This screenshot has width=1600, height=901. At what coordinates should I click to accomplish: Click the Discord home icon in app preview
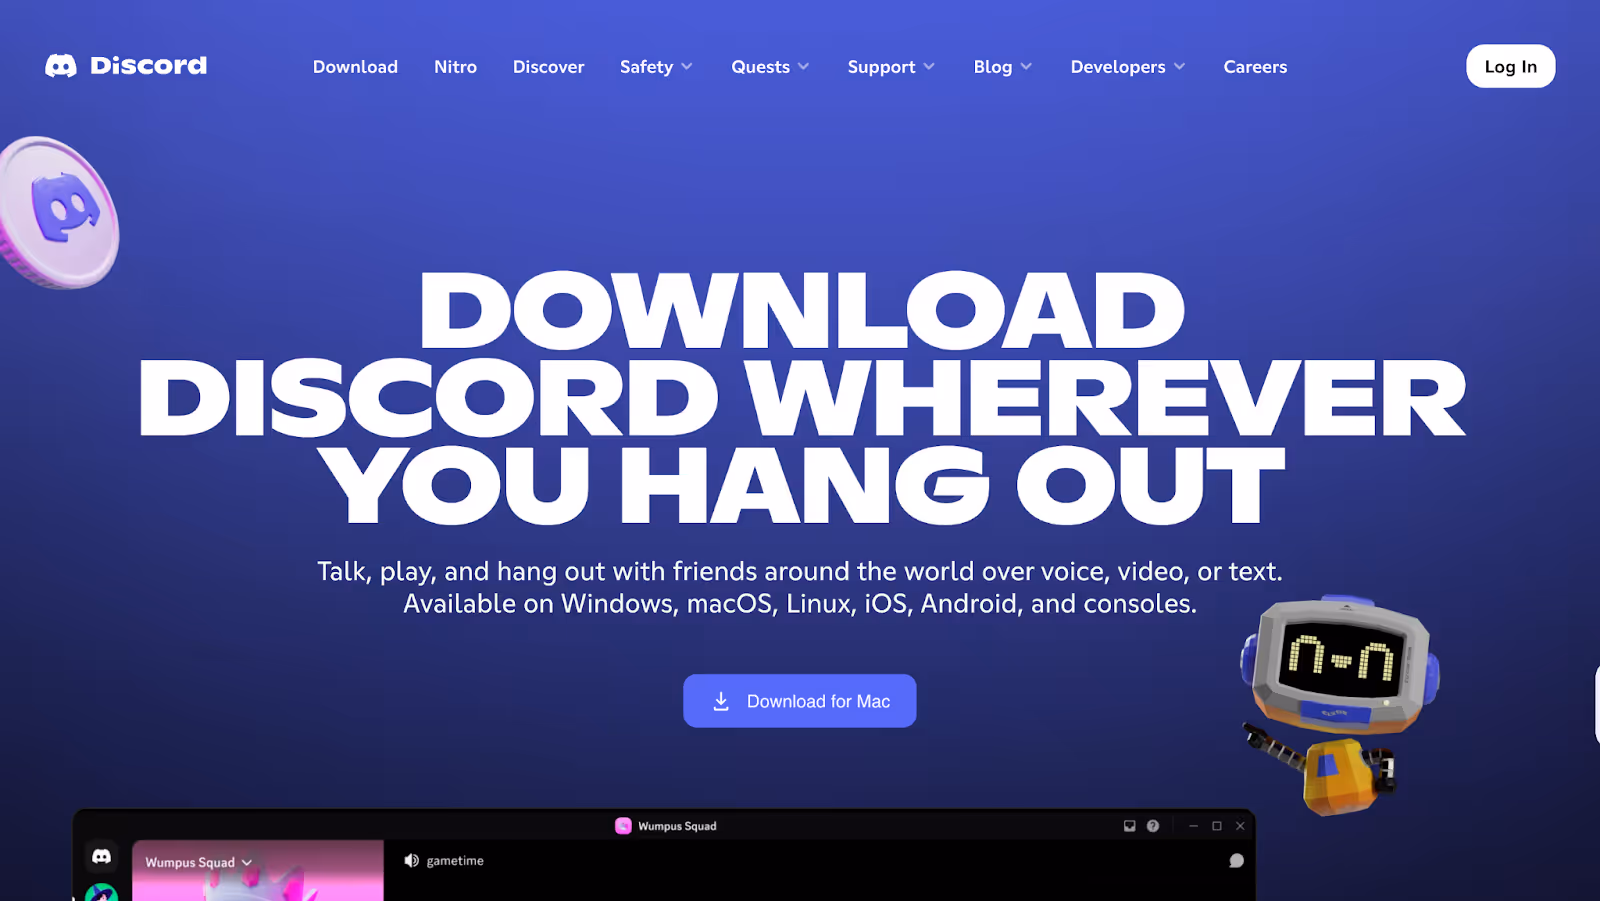102,857
